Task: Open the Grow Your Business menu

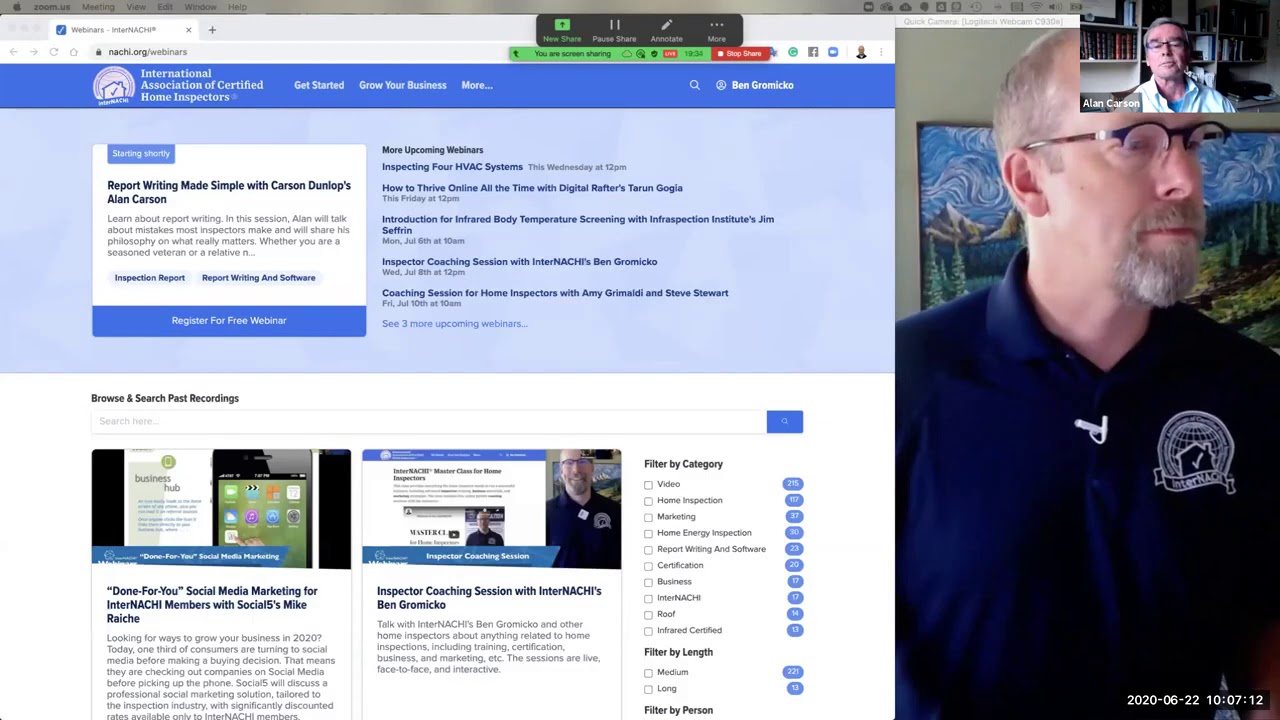Action: pyautogui.click(x=403, y=85)
